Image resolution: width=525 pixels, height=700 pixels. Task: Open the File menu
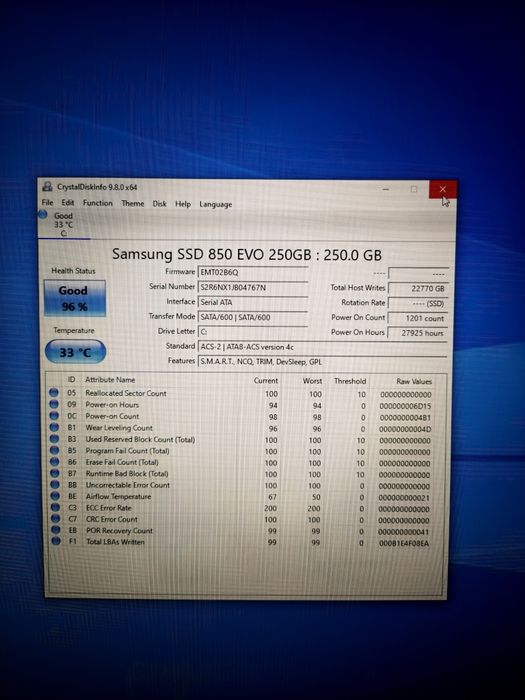(x=47, y=202)
